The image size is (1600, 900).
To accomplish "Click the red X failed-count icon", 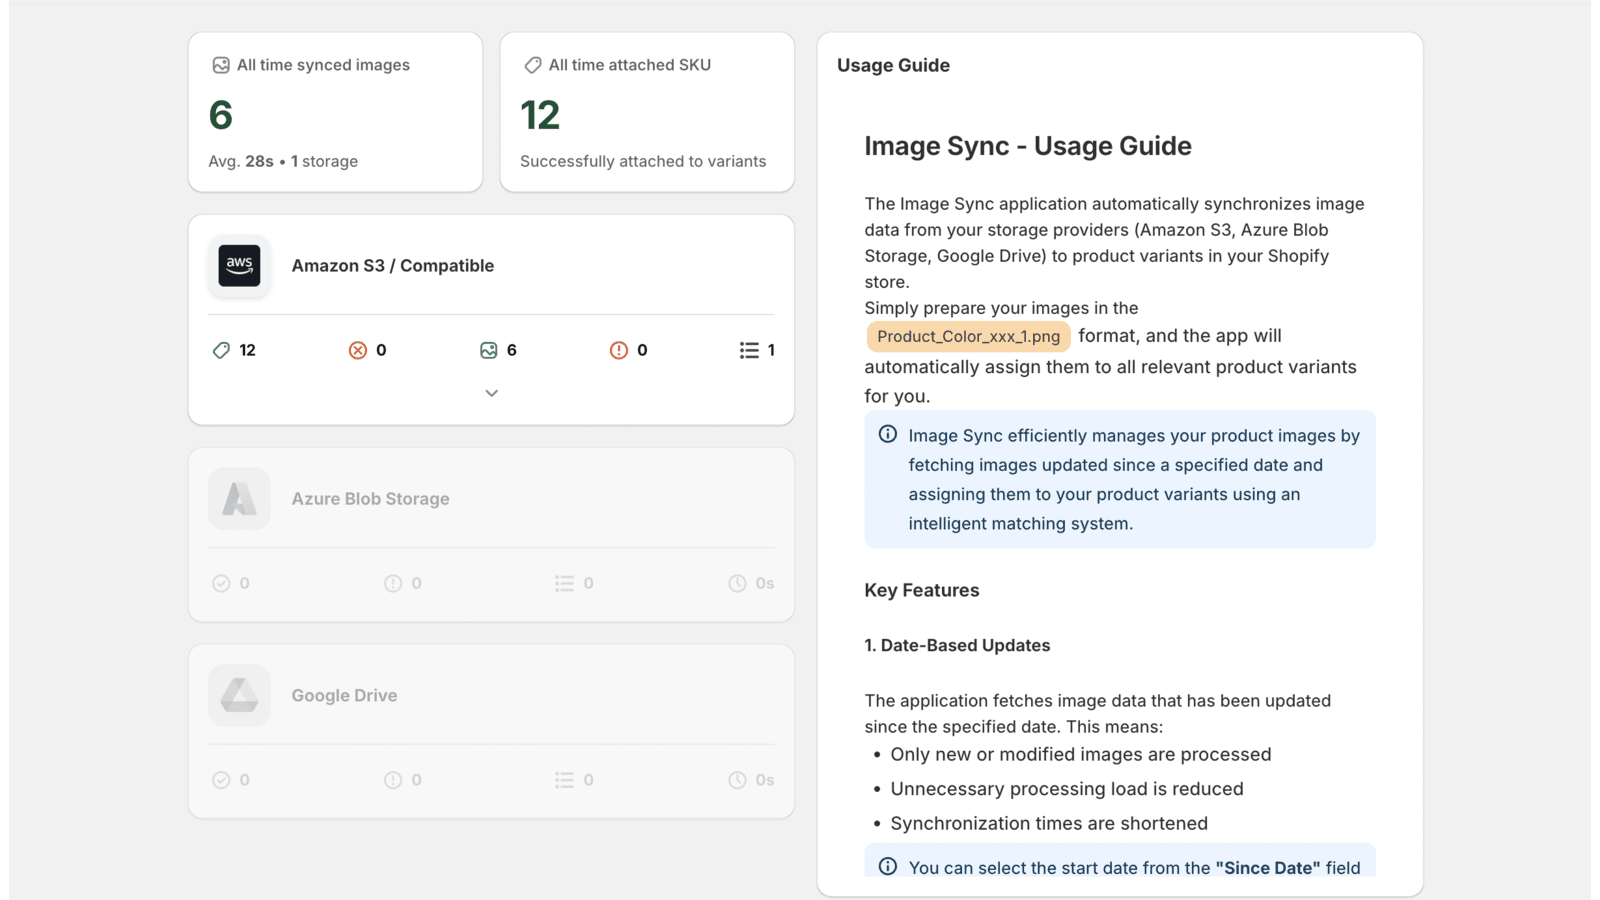I will click(357, 350).
